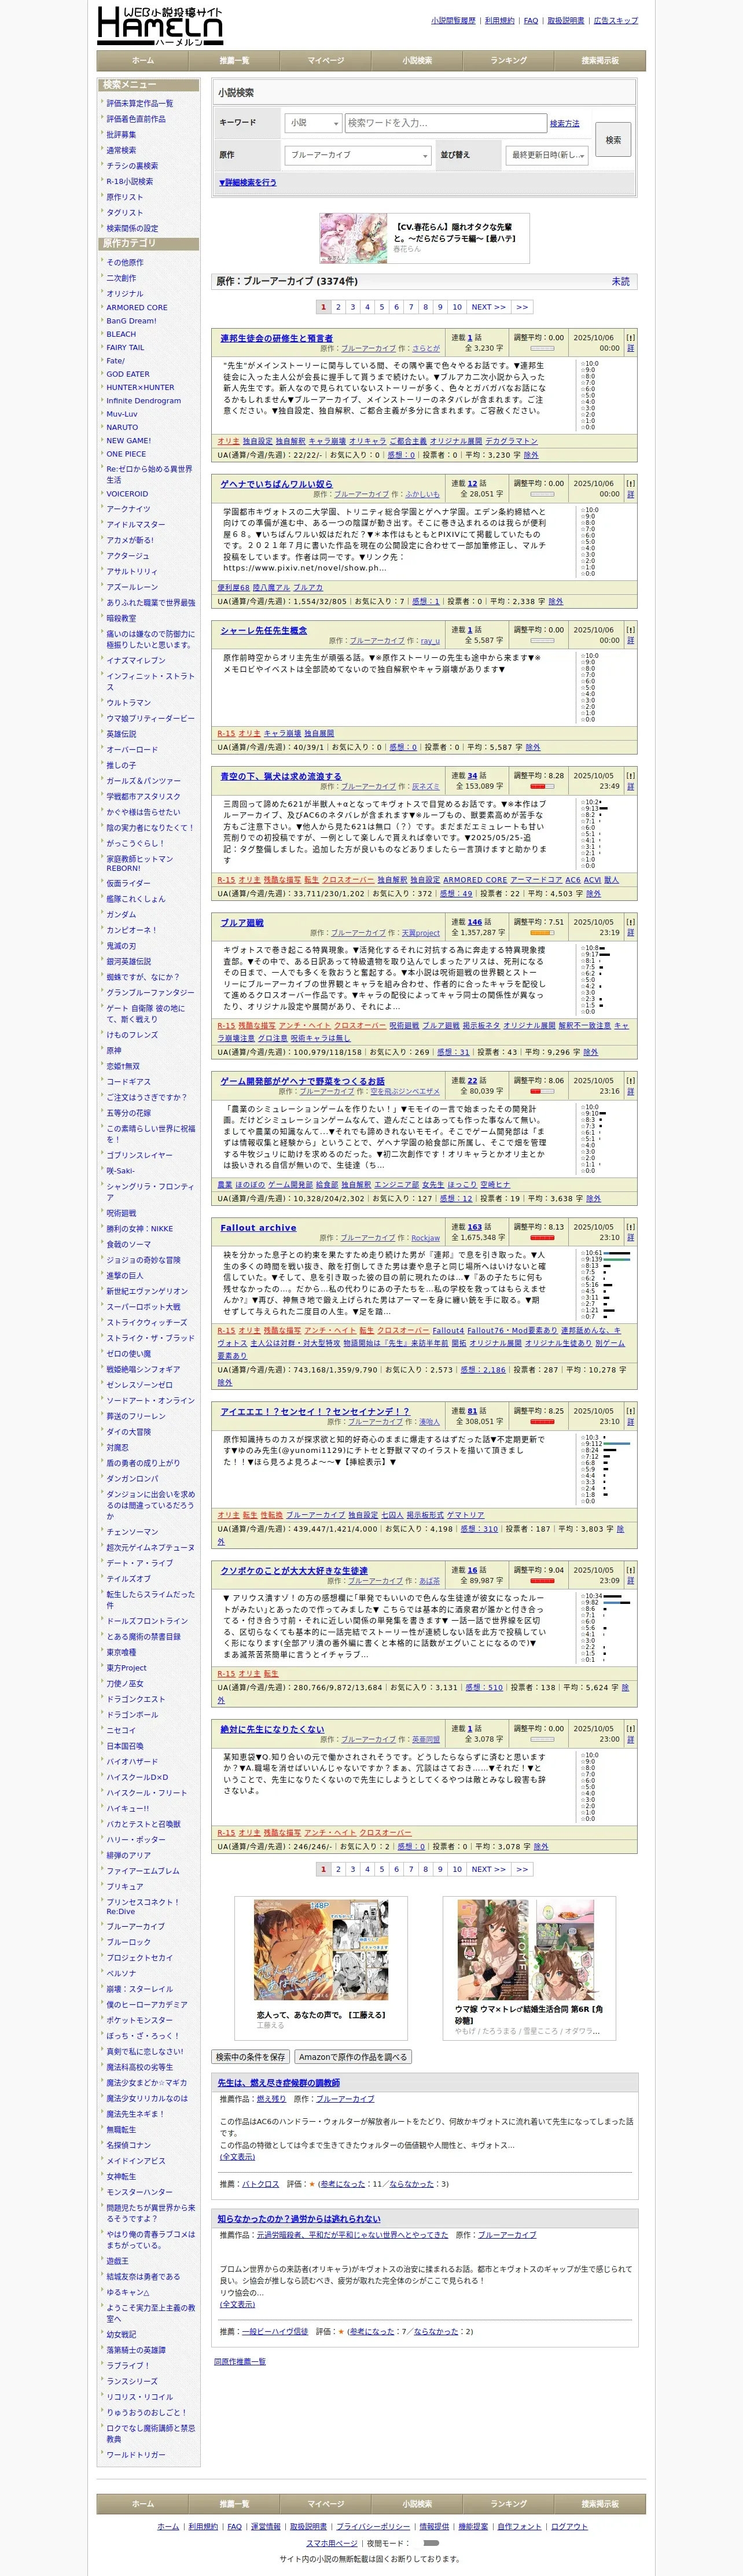743x2576 pixels.
Task: Open novel 絶対に先生になりたくない
Action: [x=272, y=1728]
